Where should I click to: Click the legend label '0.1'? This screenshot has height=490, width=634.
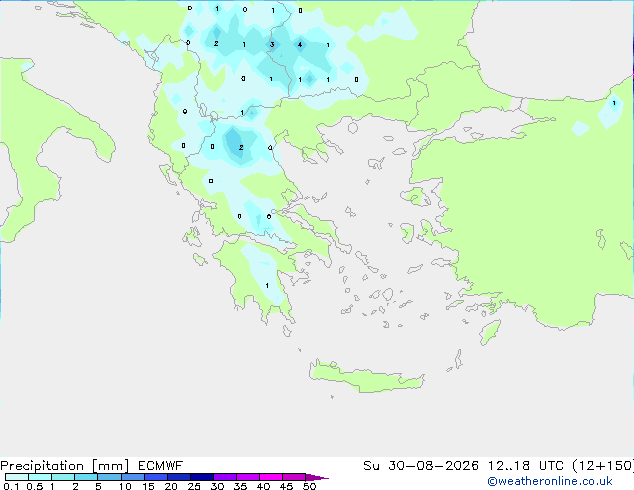tap(11, 486)
